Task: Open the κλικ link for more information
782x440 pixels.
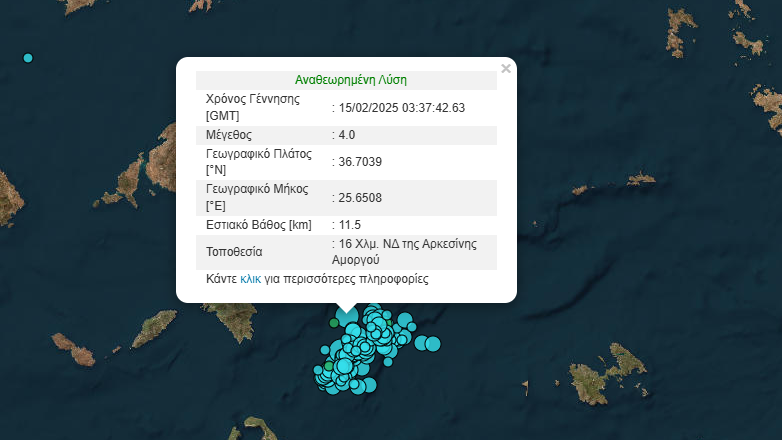Action: (251, 279)
